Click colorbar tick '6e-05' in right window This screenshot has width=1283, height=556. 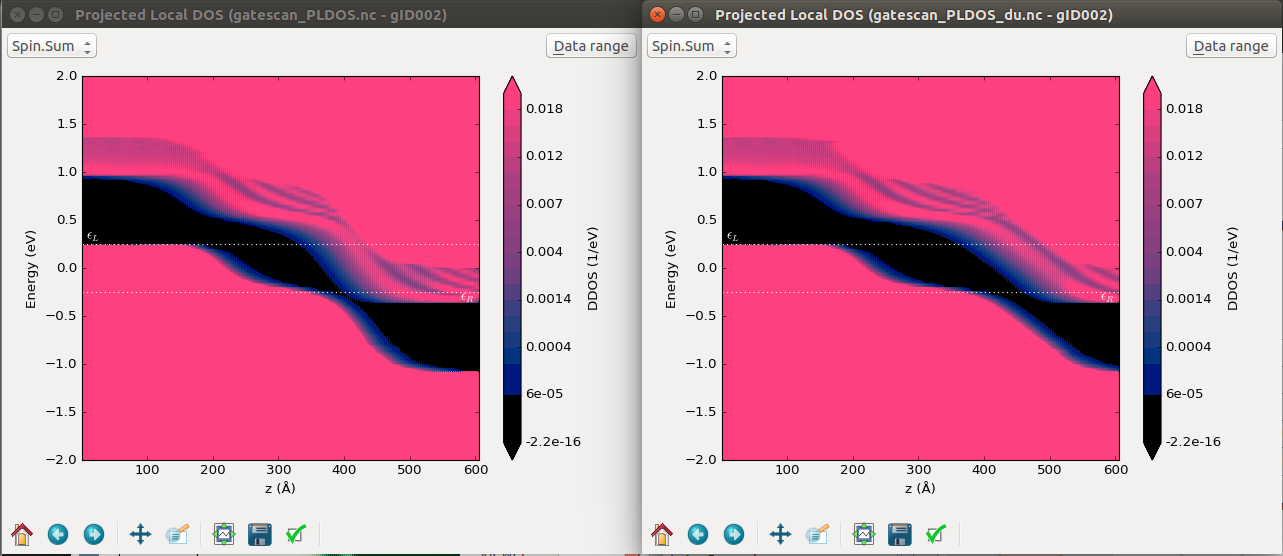(1187, 393)
